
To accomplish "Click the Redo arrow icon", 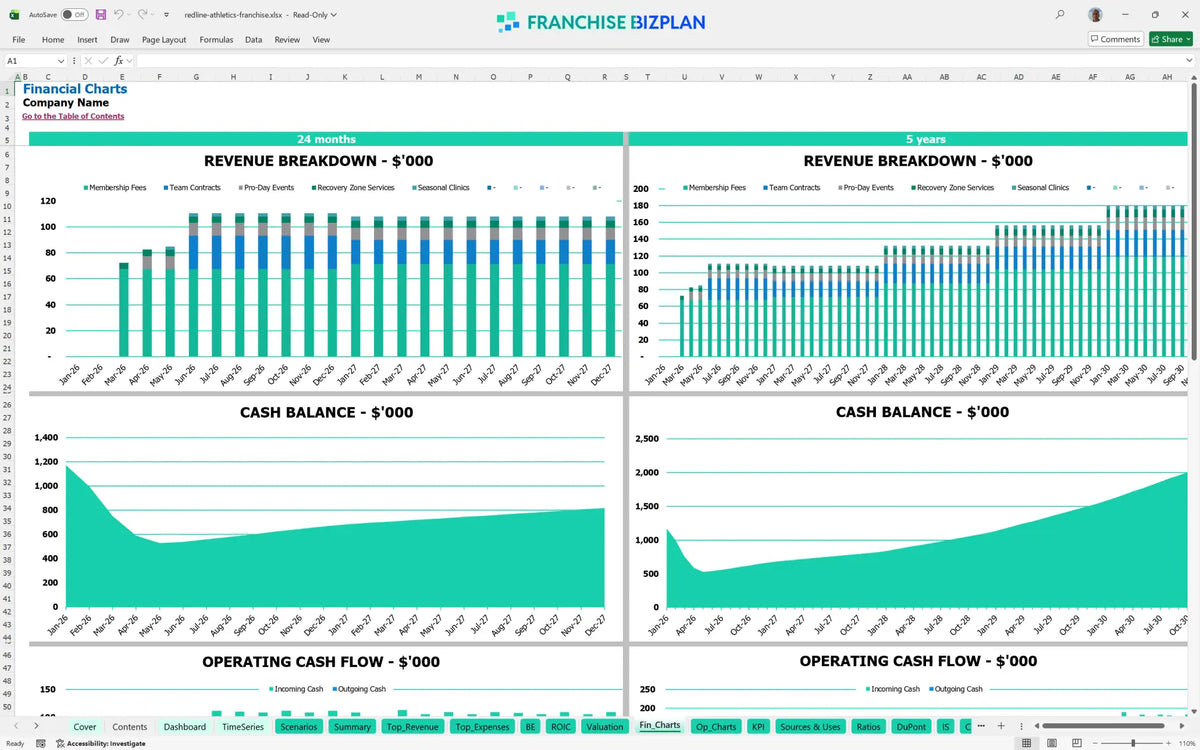I will click(142, 15).
